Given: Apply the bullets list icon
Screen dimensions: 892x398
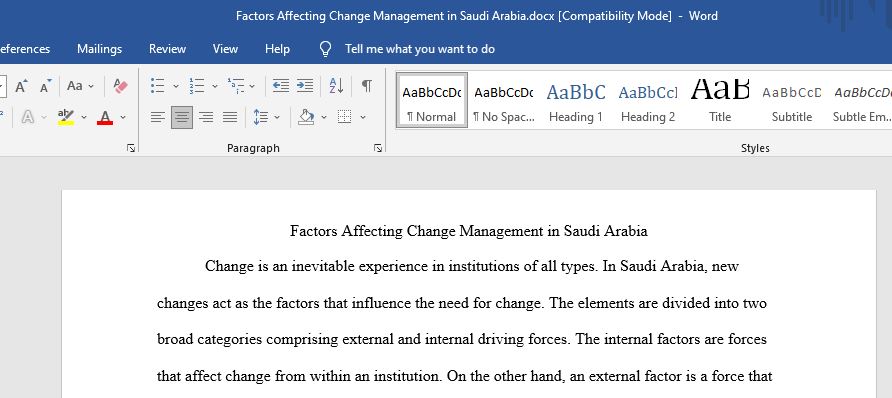Looking at the screenshot, I should (158, 86).
